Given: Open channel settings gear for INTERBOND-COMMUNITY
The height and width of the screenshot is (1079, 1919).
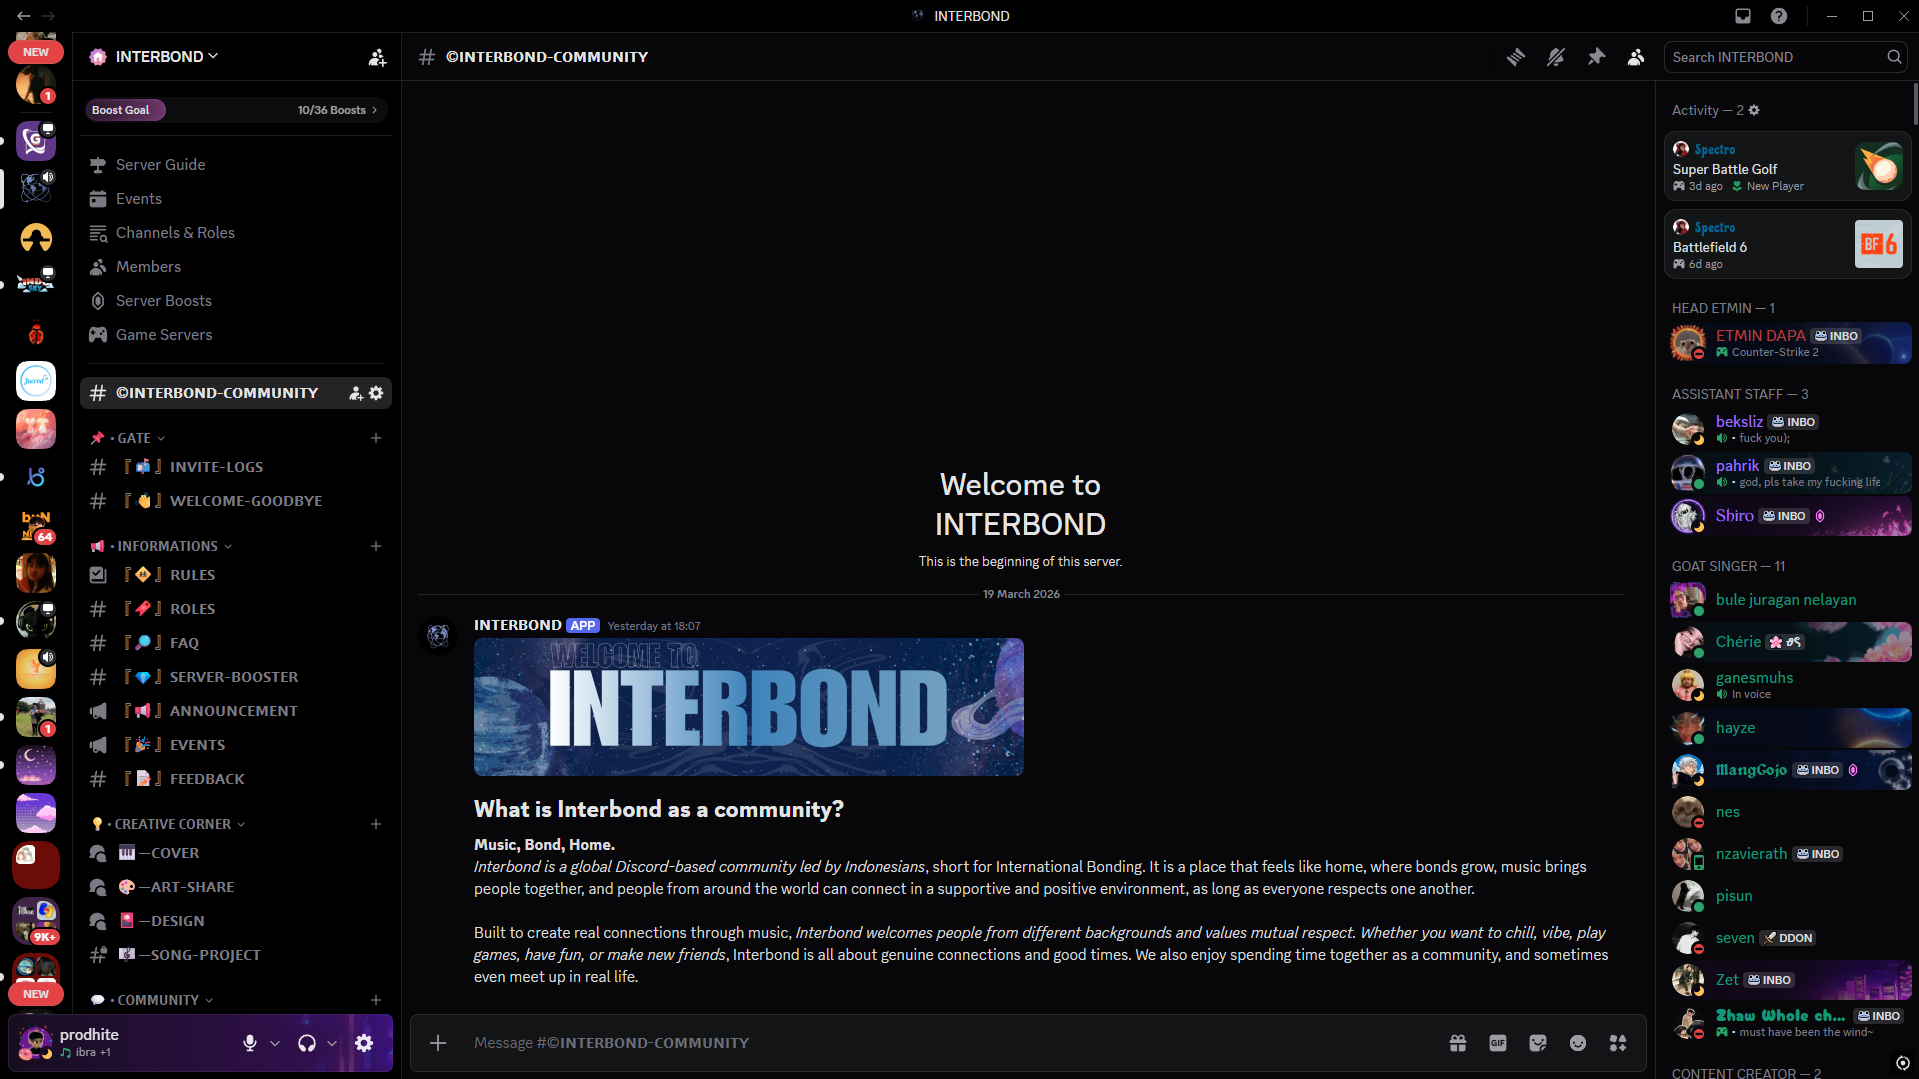Looking at the screenshot, I should click(x=376, y=393).
